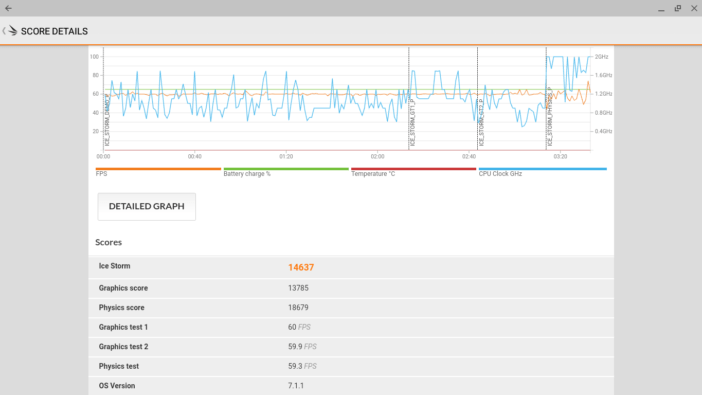Click the Score Details header title
This screenshot has width=702, height=395.
54,31
